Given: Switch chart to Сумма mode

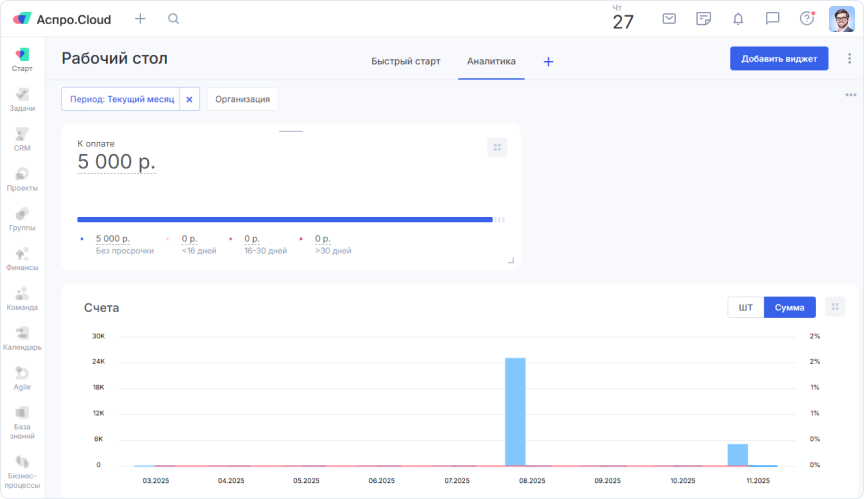Looking at the screenshot, I should (x=789, y=307).
